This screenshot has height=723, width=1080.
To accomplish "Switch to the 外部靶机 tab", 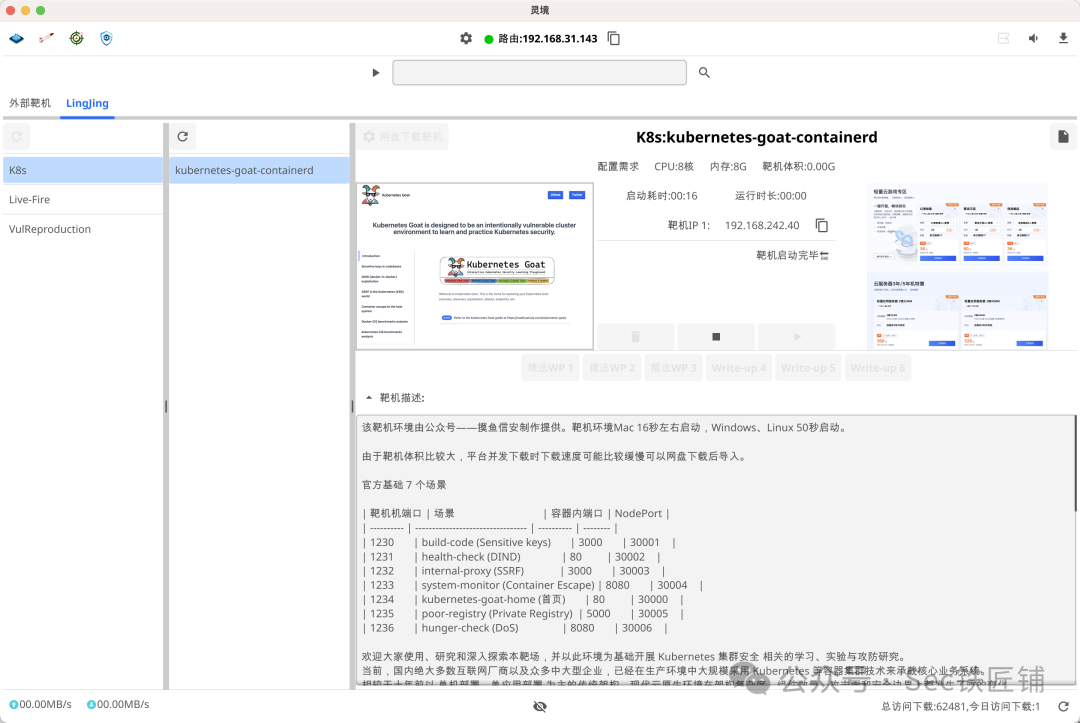I will coord(30,103).
